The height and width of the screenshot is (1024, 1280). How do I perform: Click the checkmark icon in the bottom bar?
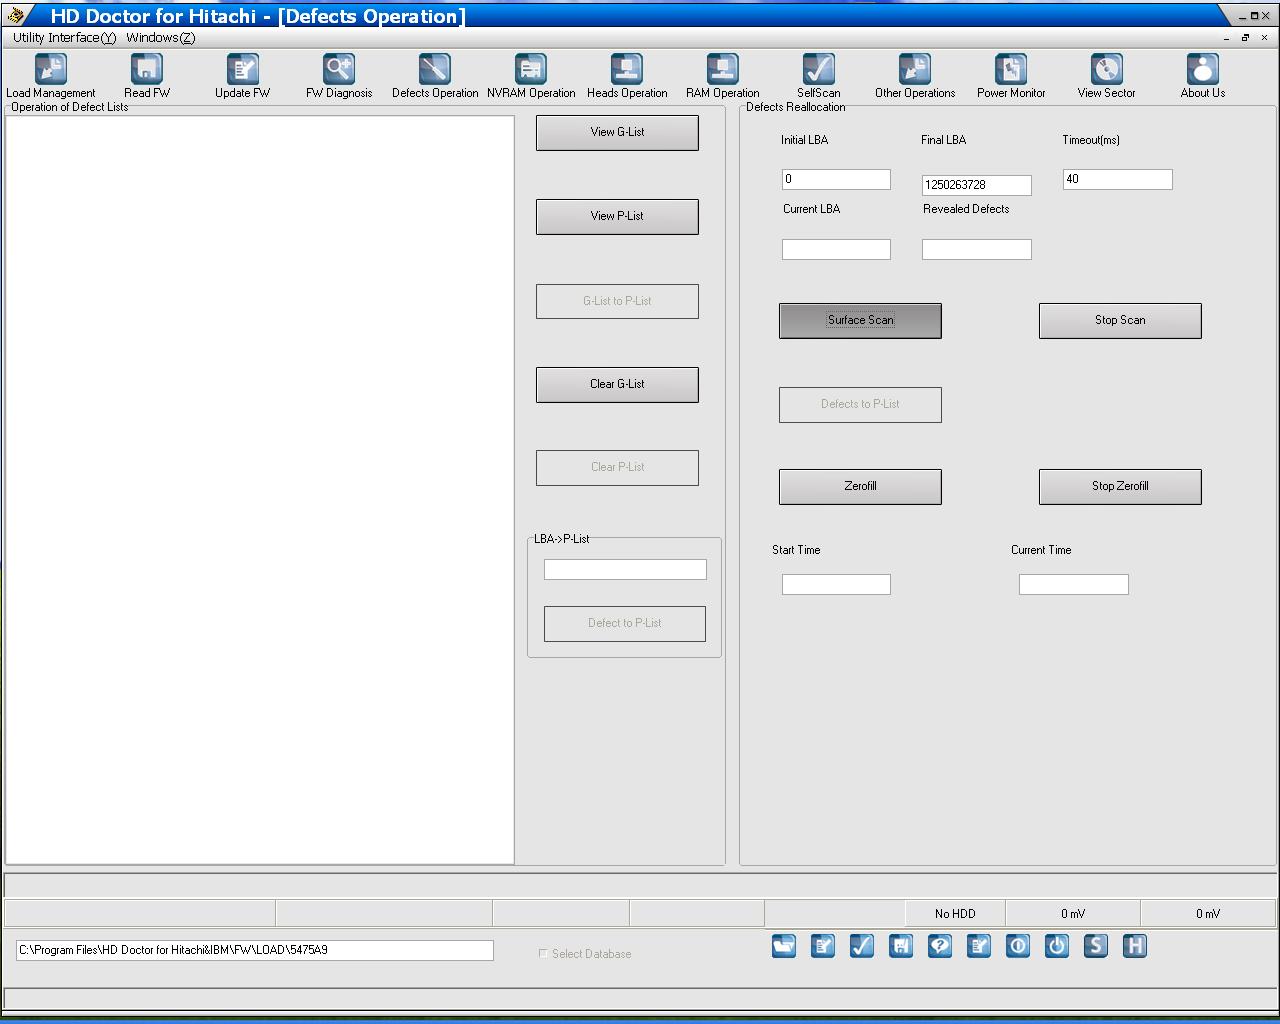[862, 946]
